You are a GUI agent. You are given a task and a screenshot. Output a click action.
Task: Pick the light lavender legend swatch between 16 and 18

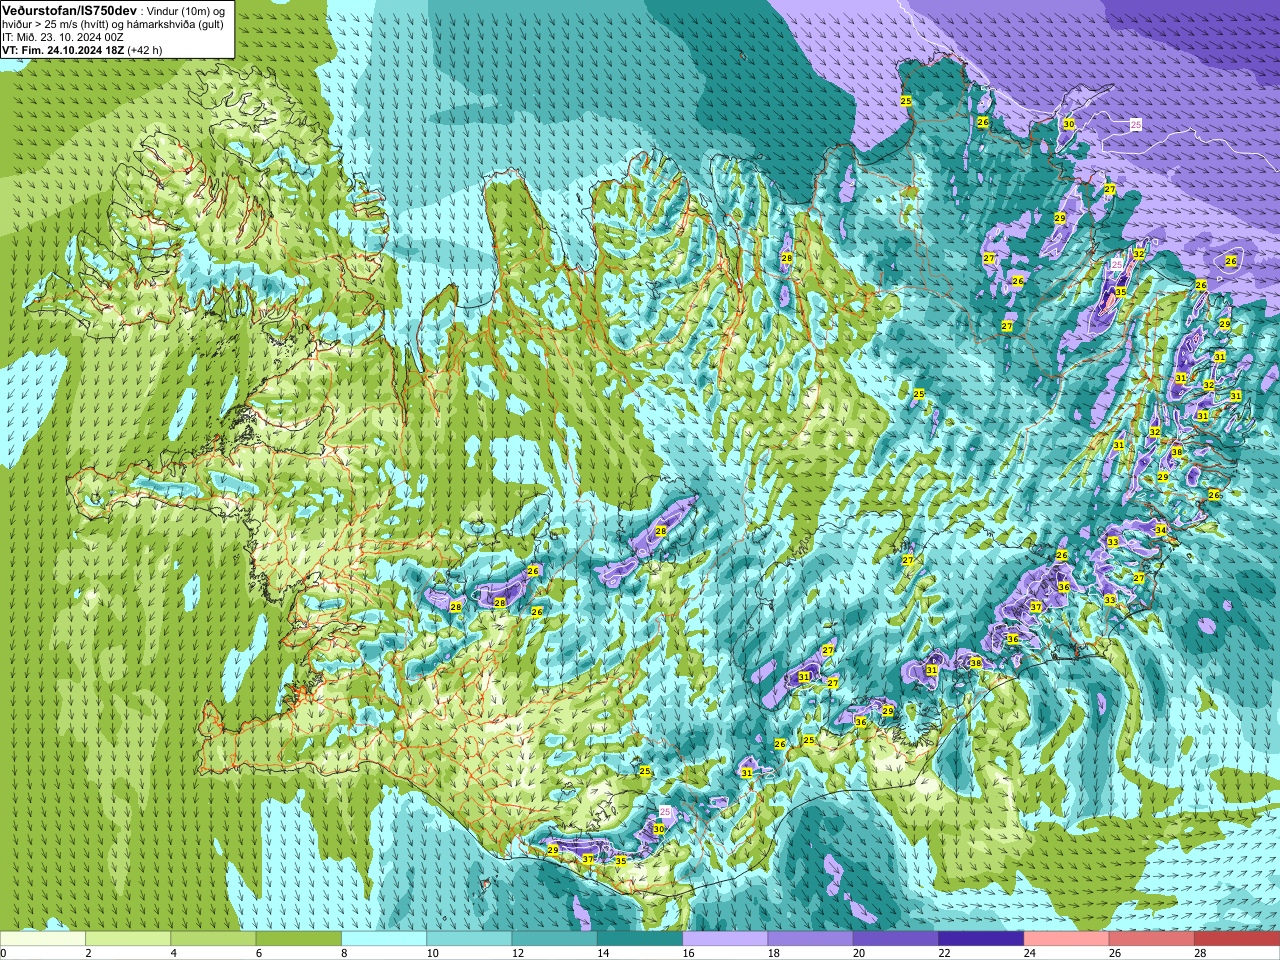[x=725, y=938]
